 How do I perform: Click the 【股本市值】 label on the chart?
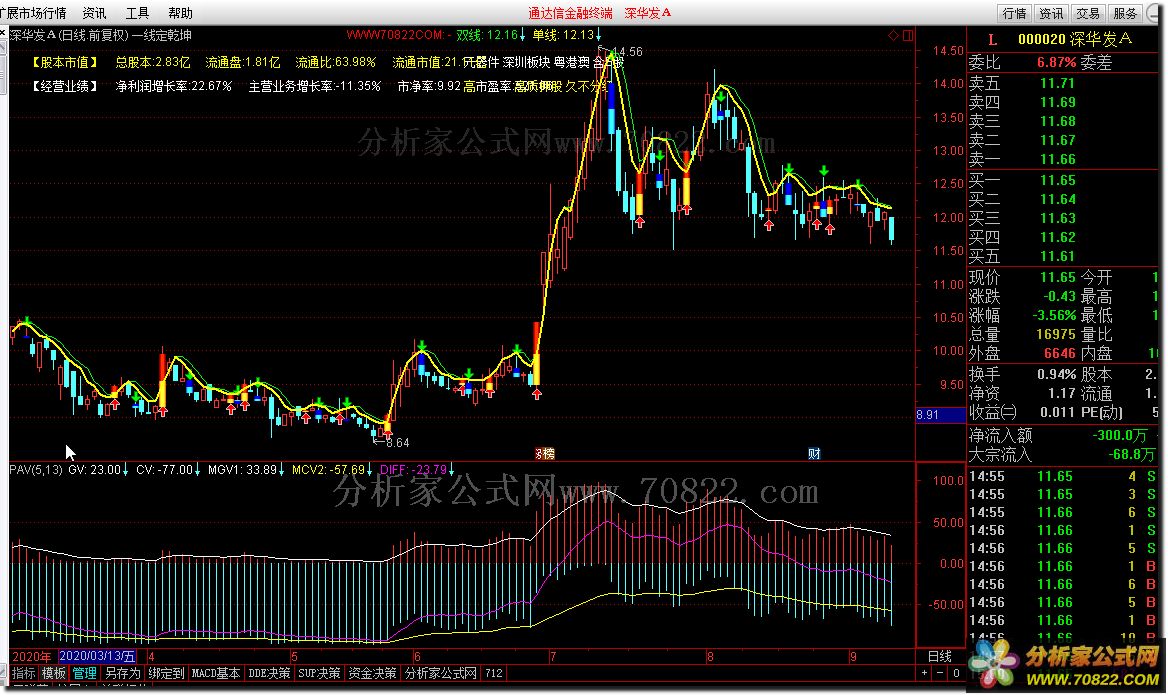pyautogui.click(x=64, y=63)
